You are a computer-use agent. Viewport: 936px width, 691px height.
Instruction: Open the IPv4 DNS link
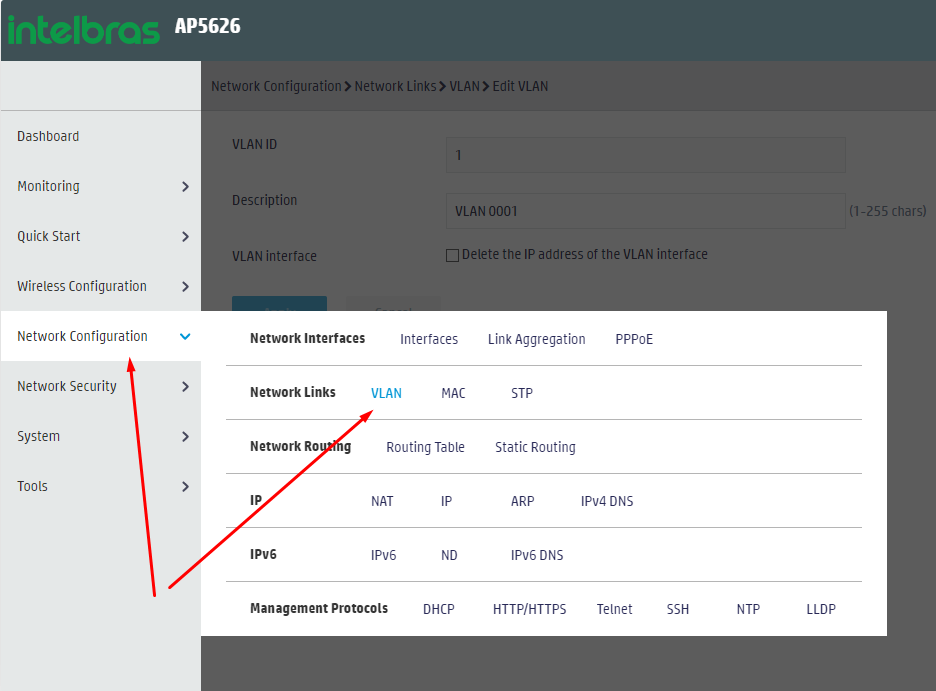[x=606, y=501]
